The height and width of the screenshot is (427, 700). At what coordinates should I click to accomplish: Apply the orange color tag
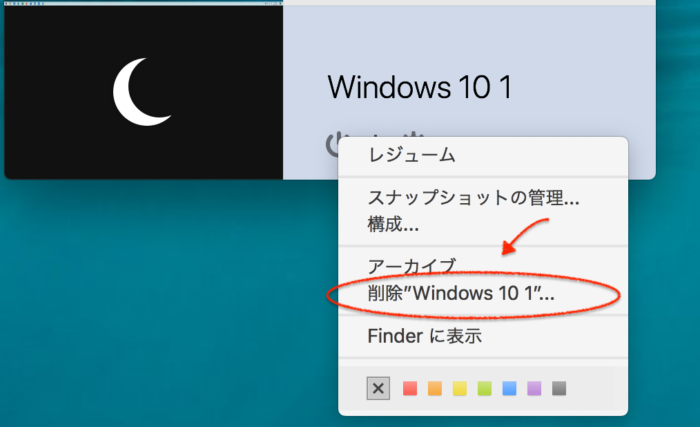[435, 388]
